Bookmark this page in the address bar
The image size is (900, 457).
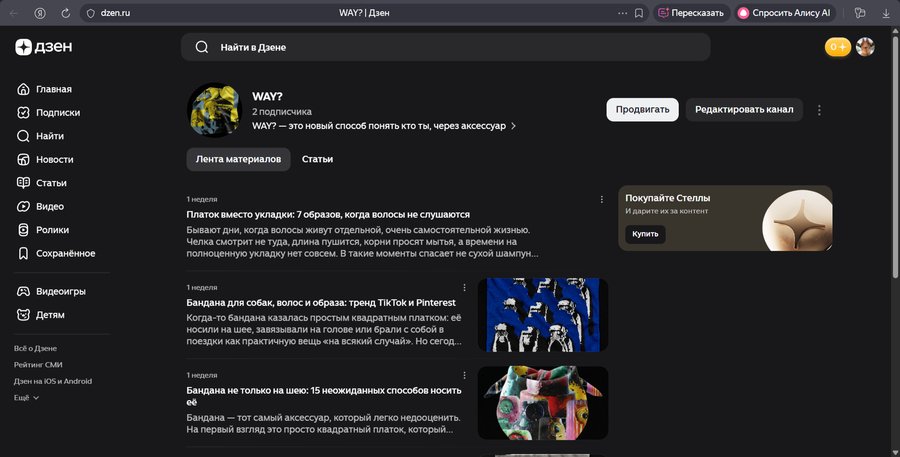pyautogui.click(x=639, y=13)
